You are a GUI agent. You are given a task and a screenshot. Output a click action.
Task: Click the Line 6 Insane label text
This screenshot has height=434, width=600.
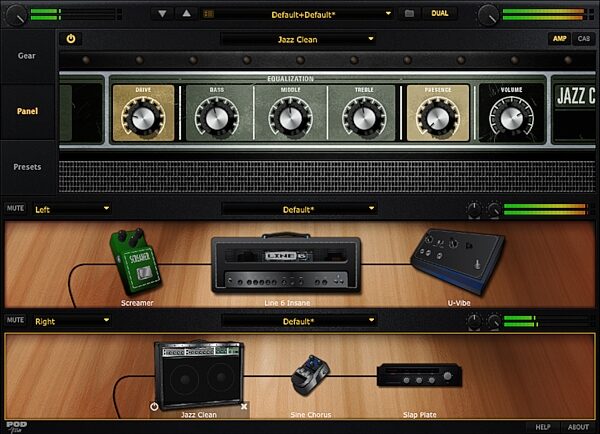(287, 303)
